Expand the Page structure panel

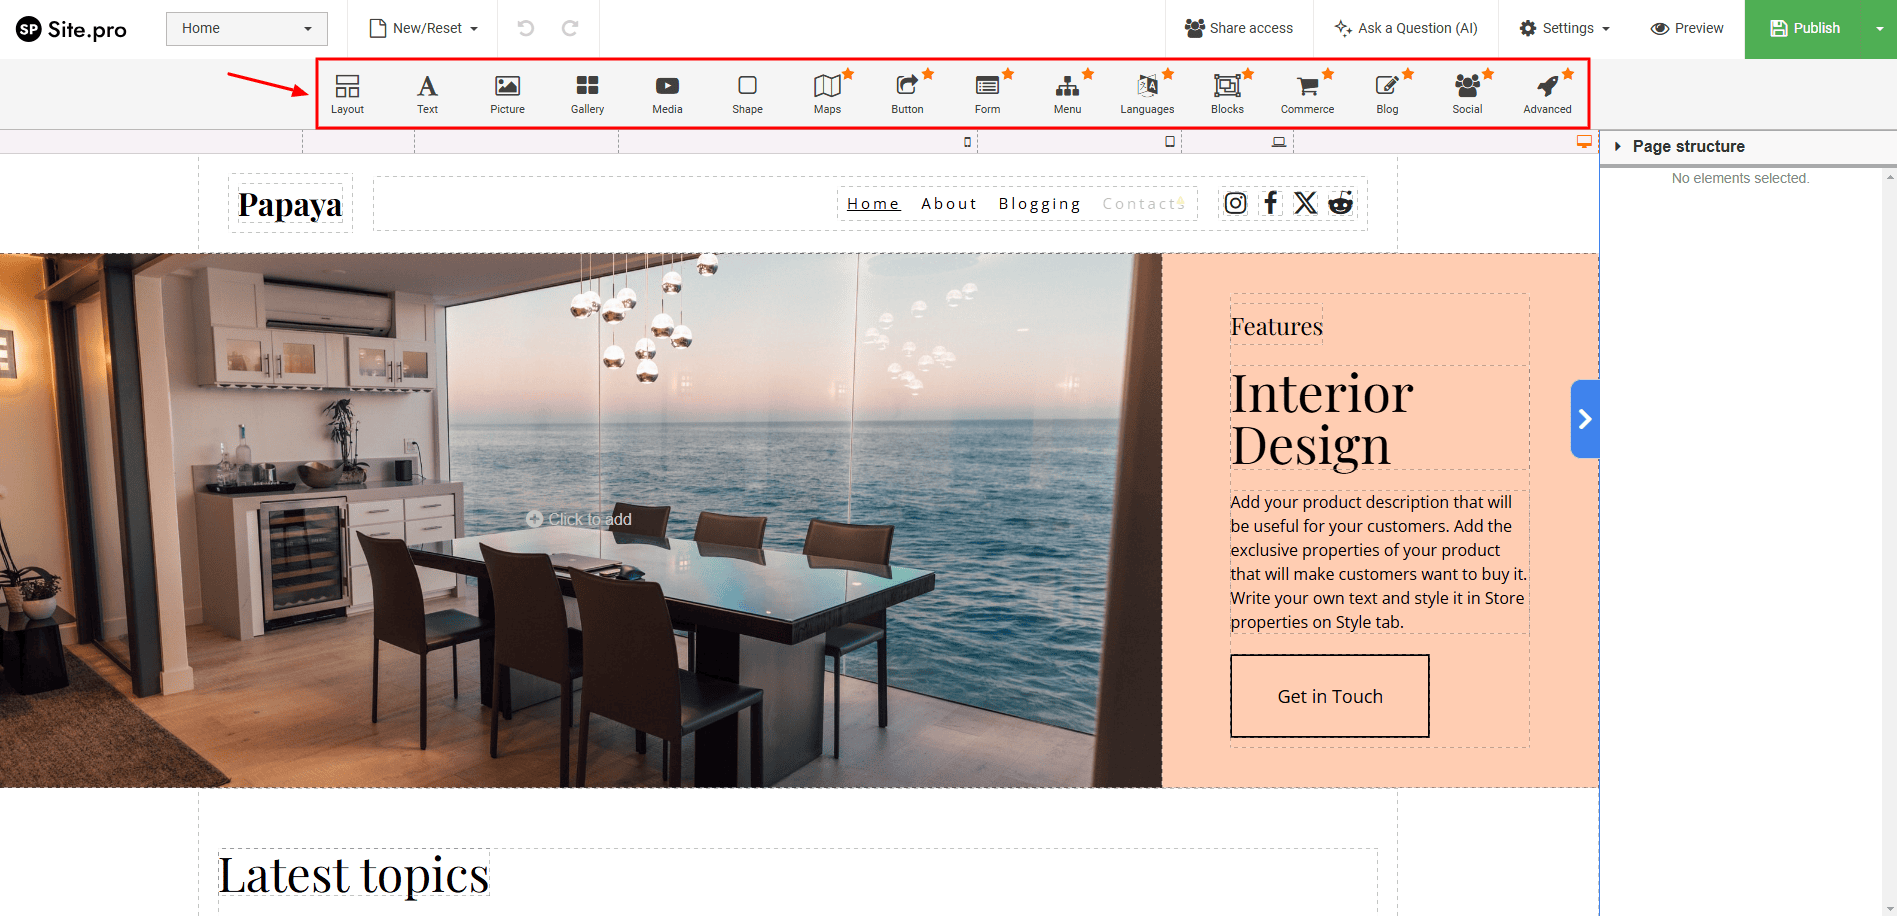point(1618,146)
